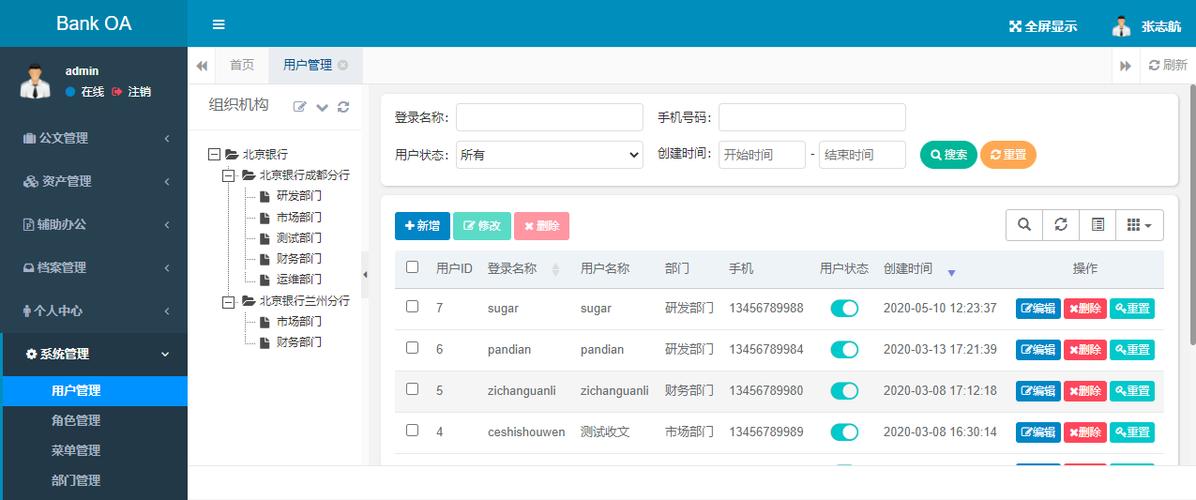Expand the 个人中心 sidebar menu
This screenshot has height=500, width=1196.
tap(94, 311)
